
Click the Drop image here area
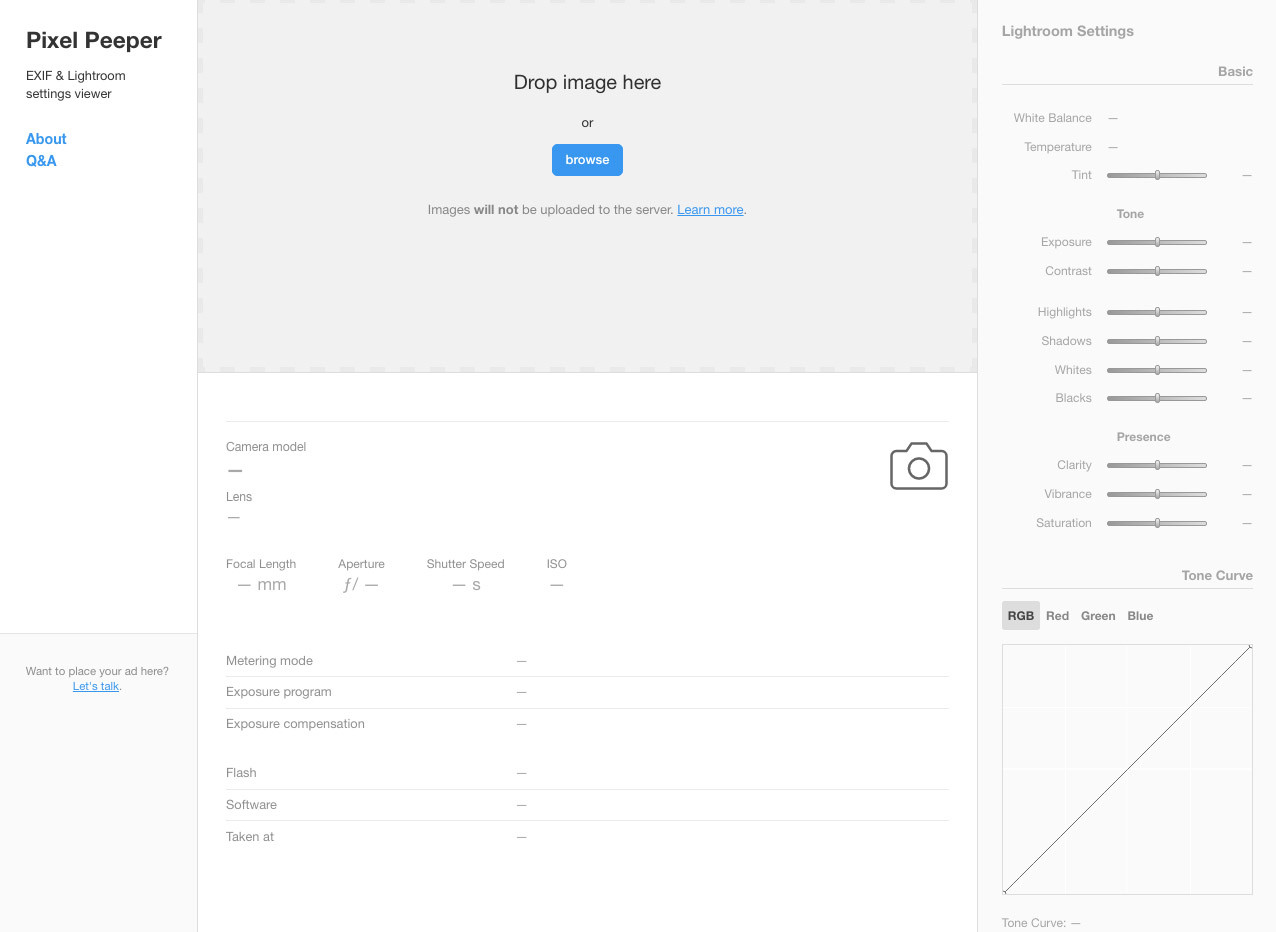click(x=587, y=186)
